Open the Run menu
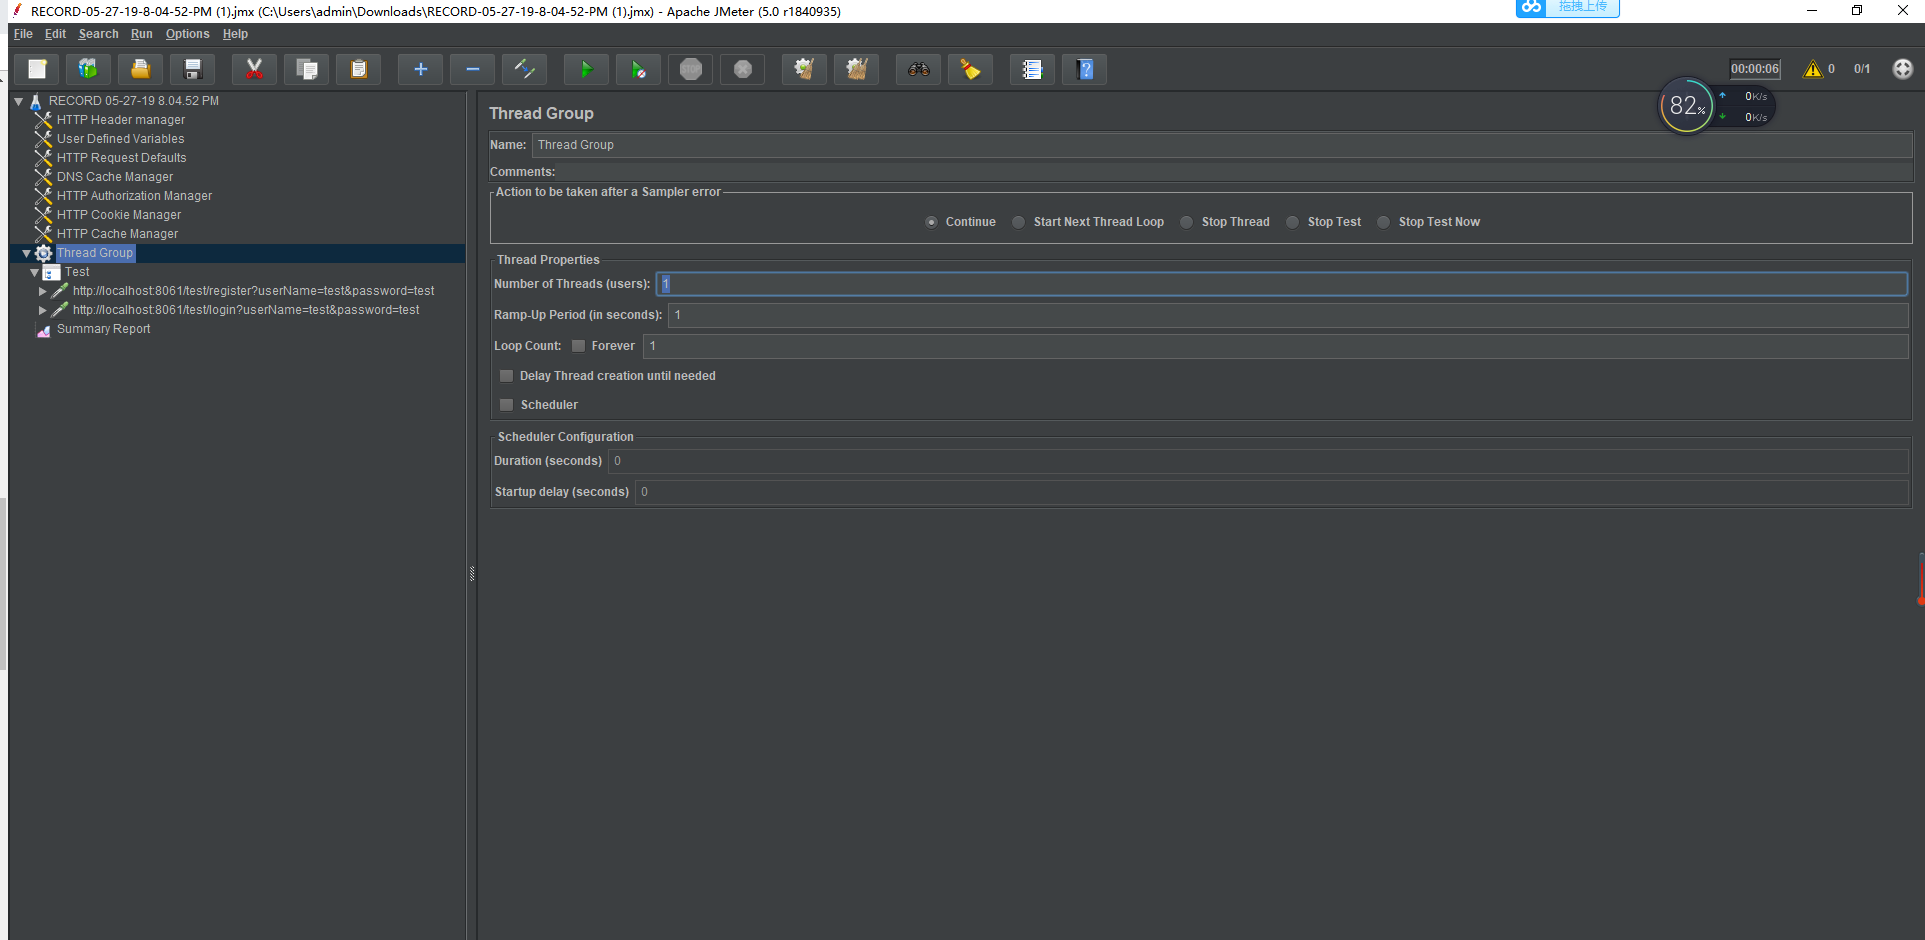Image resolution: width=1925 pixels, height=940 pixels. [x=141, y=34]
